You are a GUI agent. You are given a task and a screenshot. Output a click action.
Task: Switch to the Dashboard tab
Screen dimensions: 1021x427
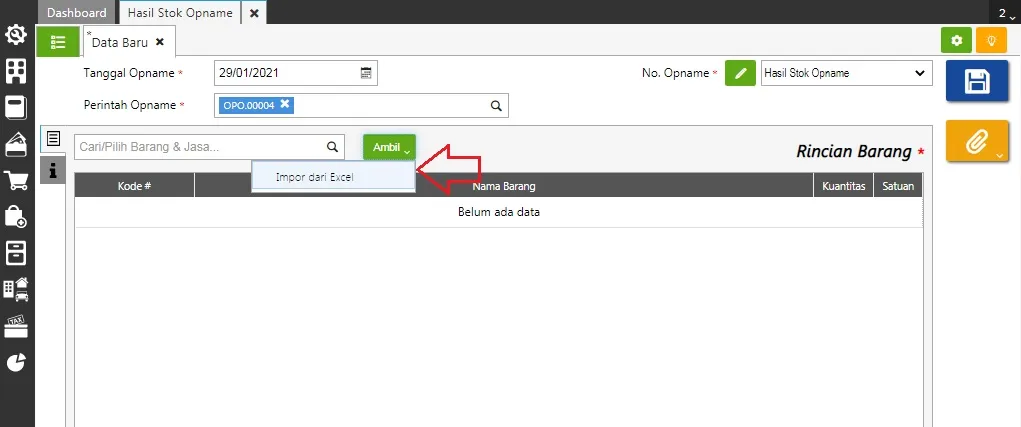point(76,13)
